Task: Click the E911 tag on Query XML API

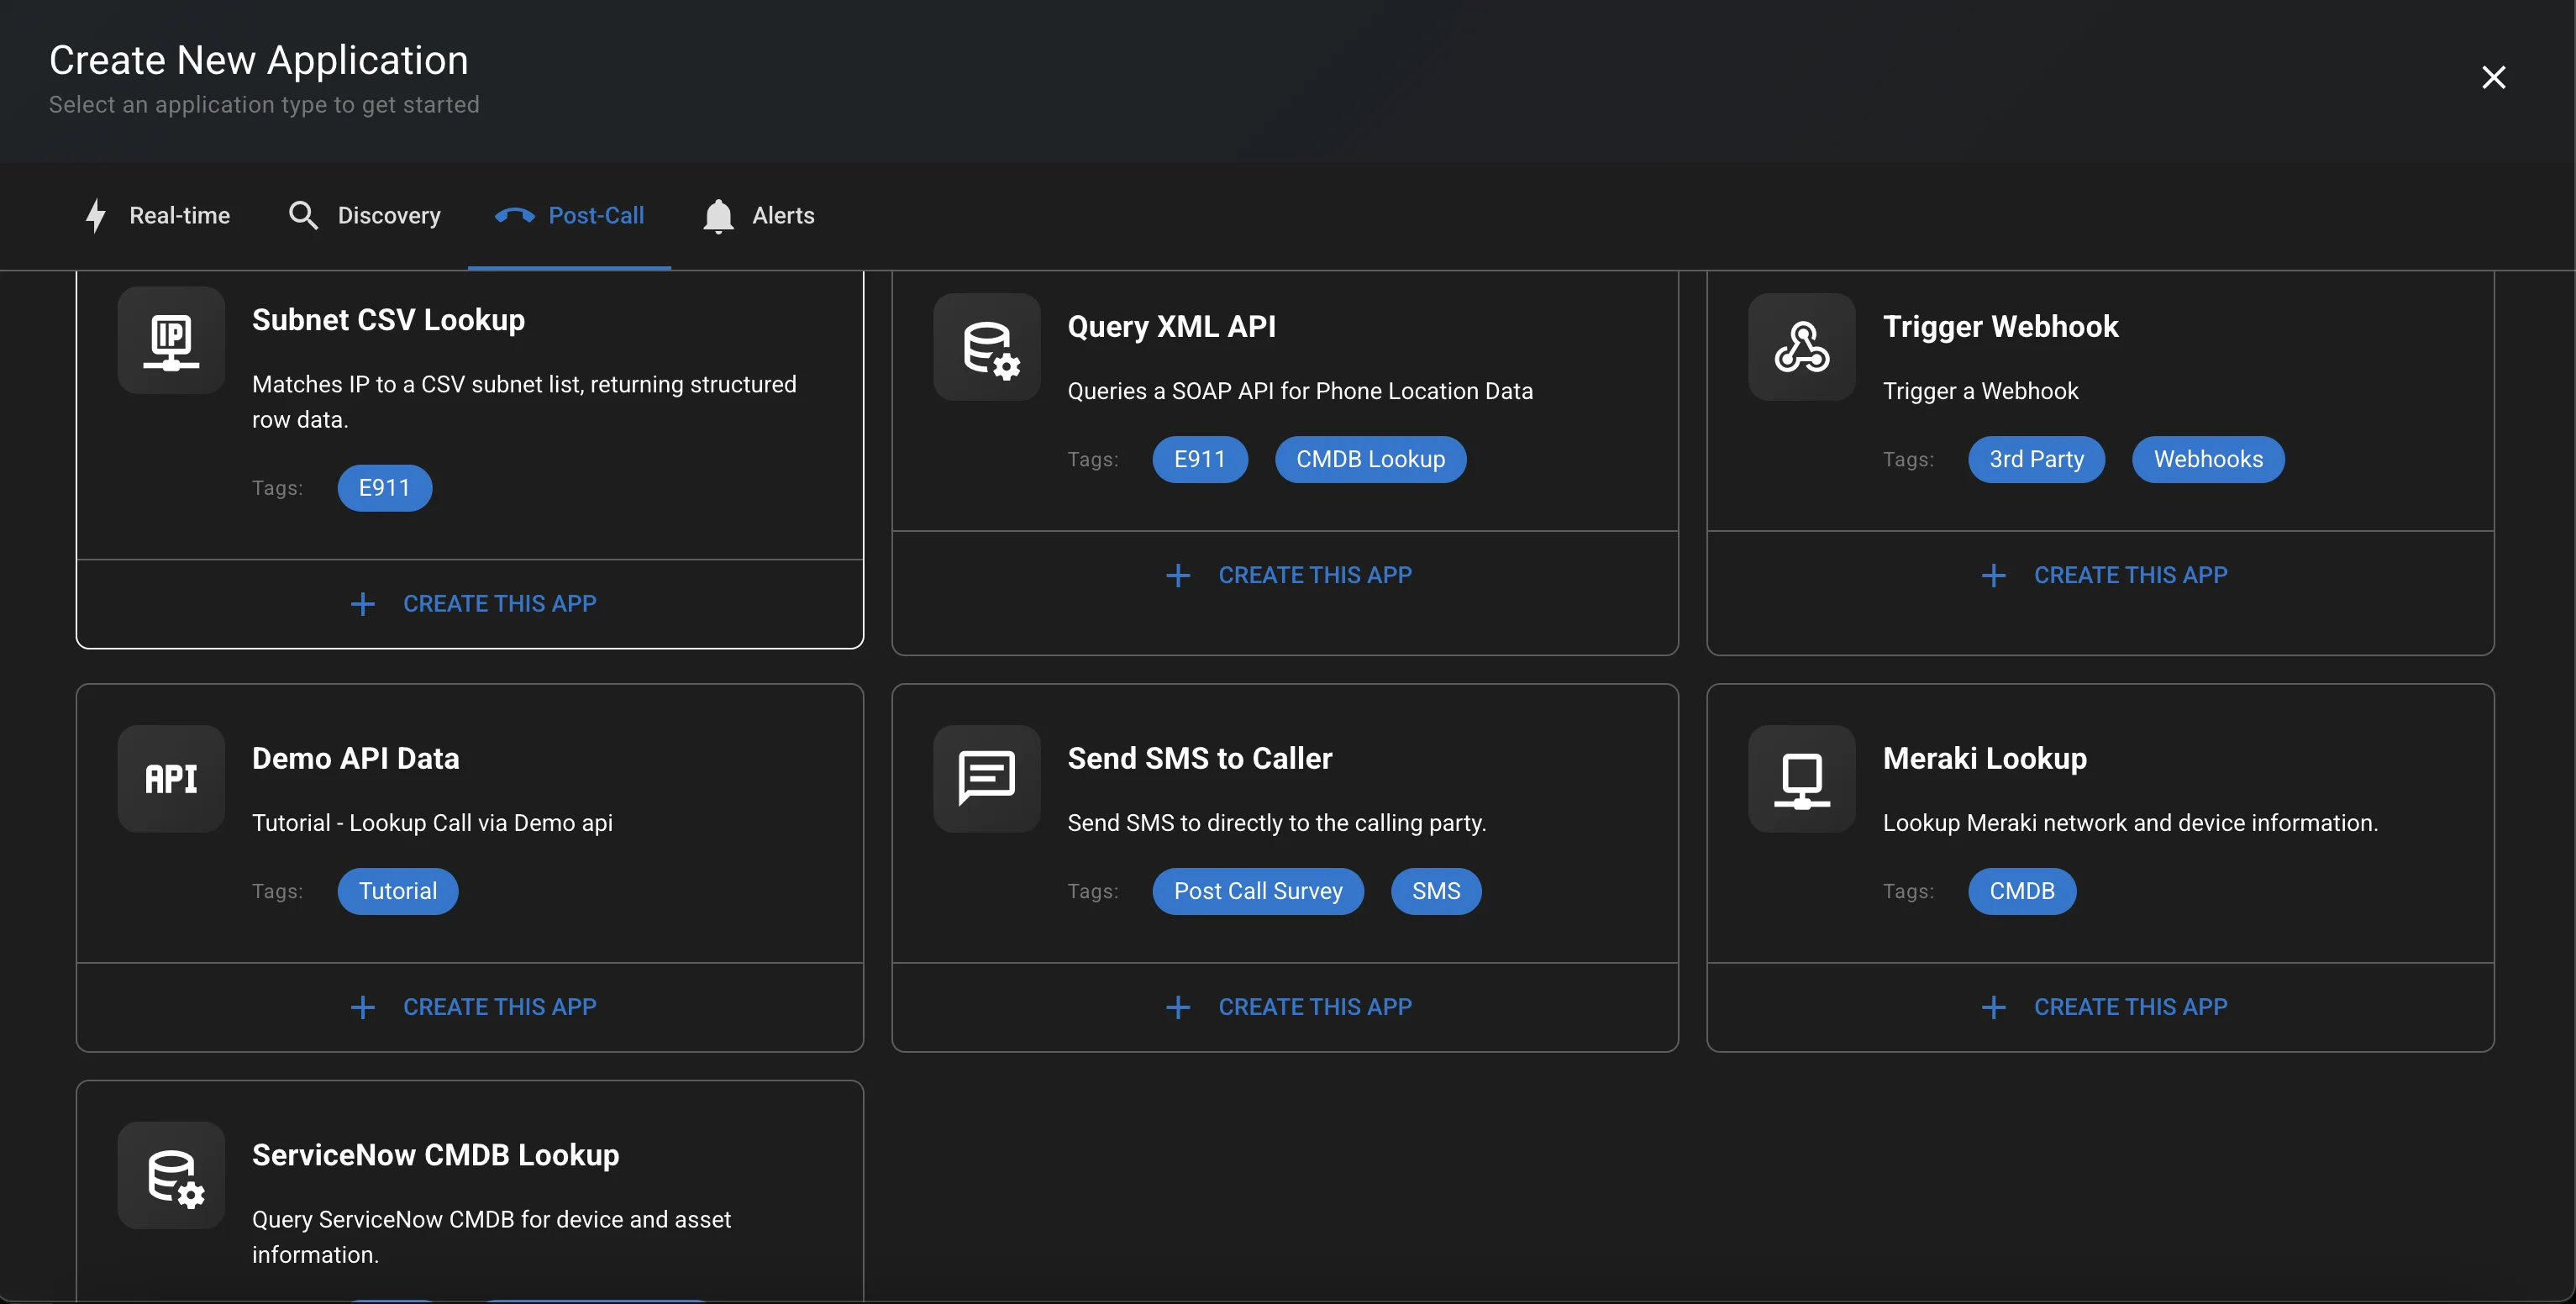Action: (x=1199, y=460)
